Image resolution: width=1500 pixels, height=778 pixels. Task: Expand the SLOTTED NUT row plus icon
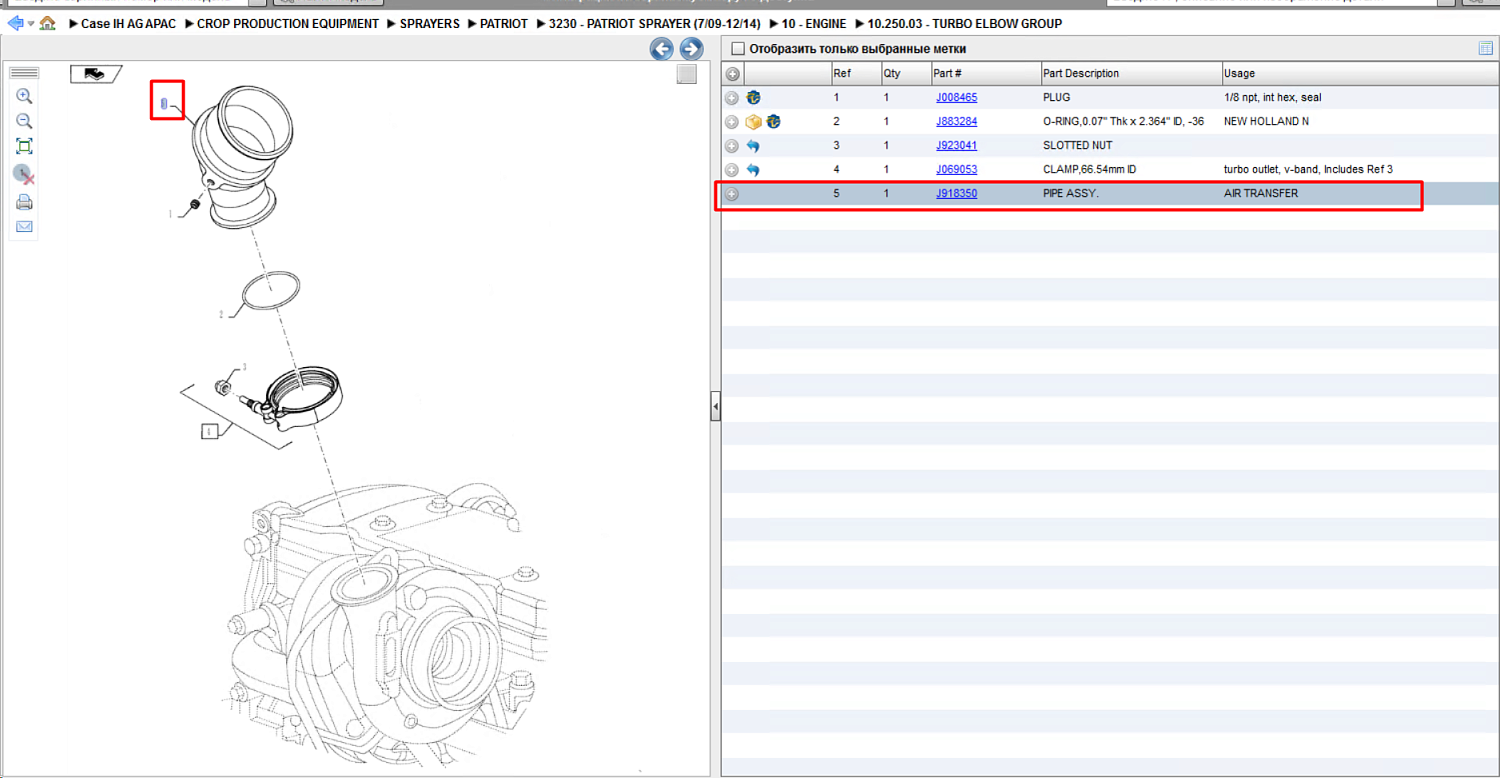732,146
